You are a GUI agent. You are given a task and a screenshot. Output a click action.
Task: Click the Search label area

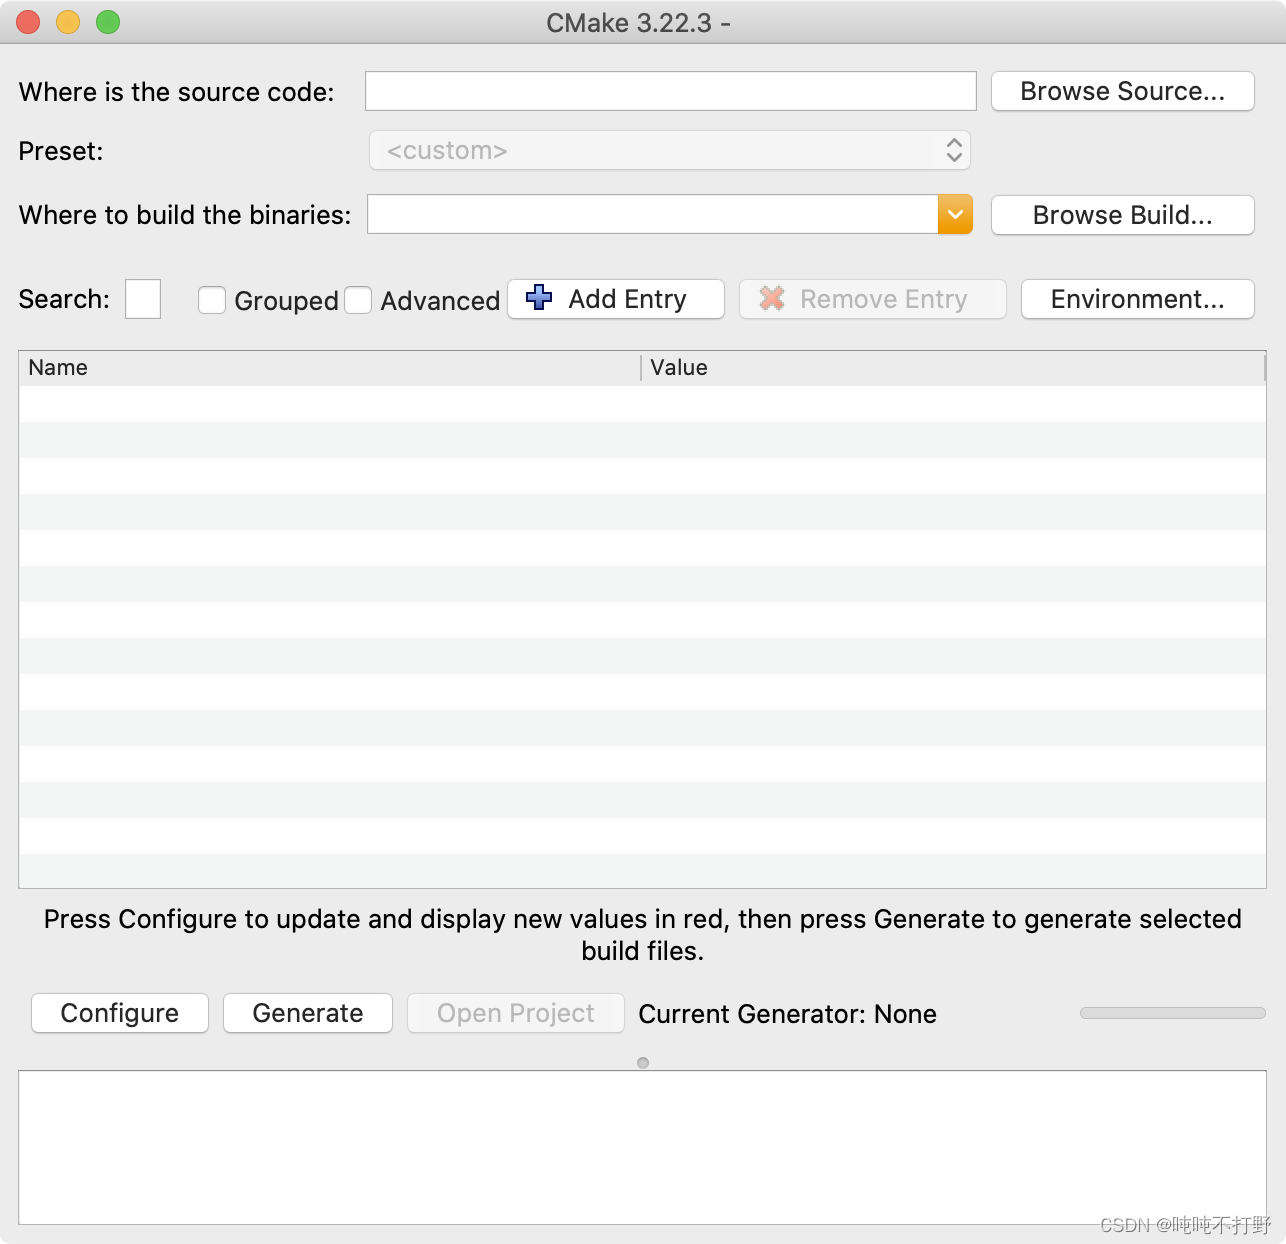(x=63, y=298)
